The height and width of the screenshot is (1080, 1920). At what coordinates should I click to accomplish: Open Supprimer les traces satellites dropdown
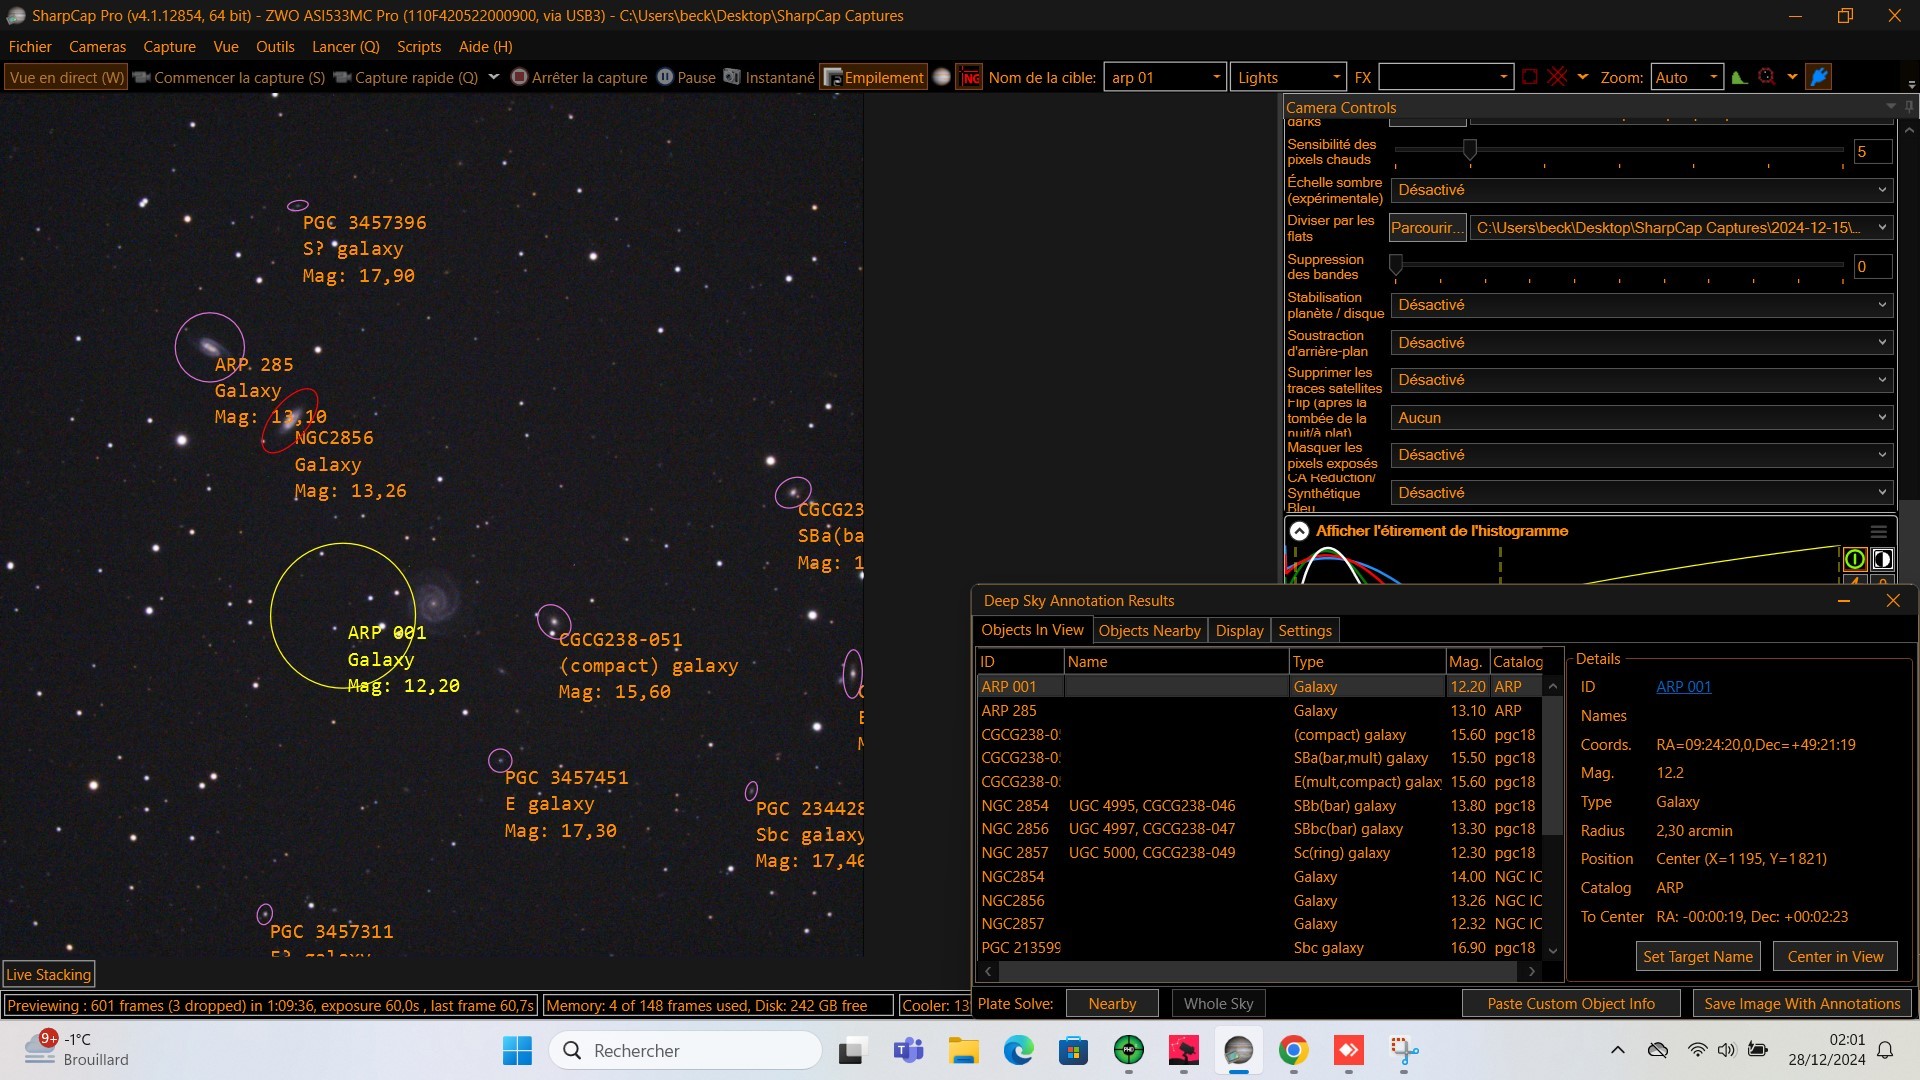[1641, 380]
